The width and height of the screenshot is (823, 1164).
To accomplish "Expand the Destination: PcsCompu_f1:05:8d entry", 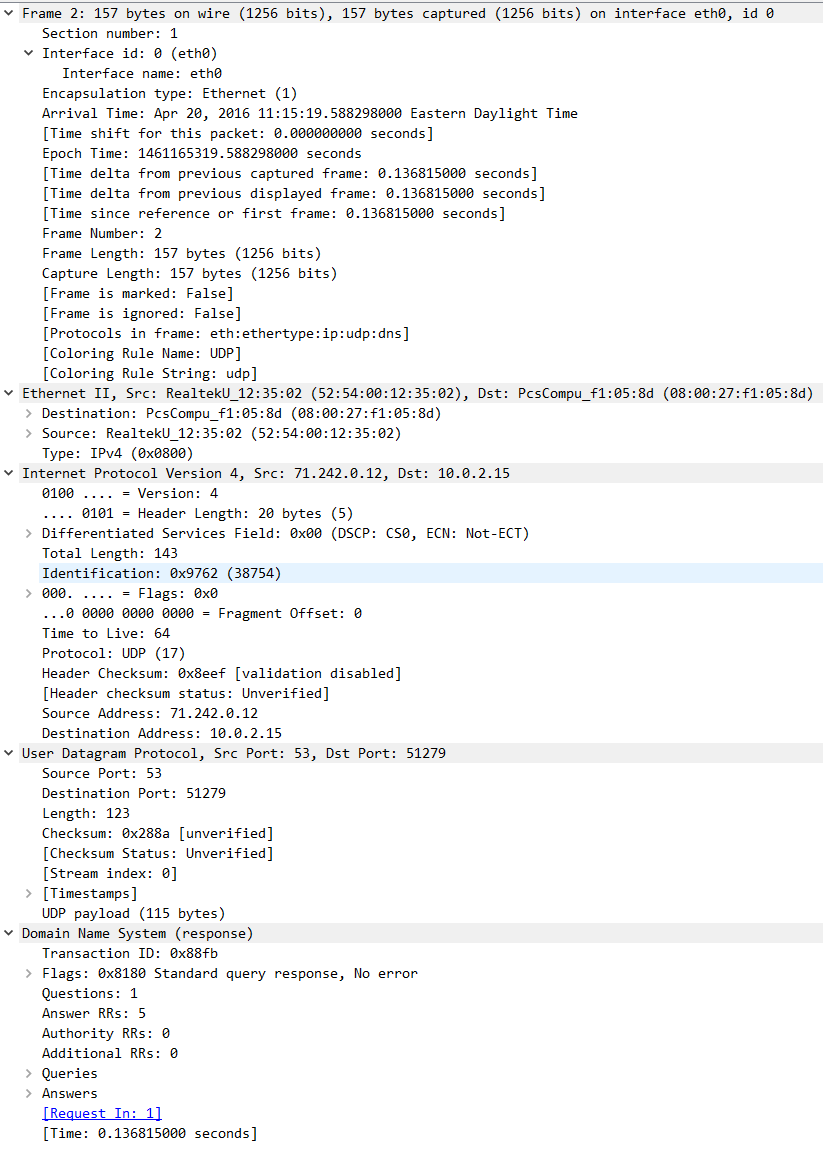I will [28, 413].
